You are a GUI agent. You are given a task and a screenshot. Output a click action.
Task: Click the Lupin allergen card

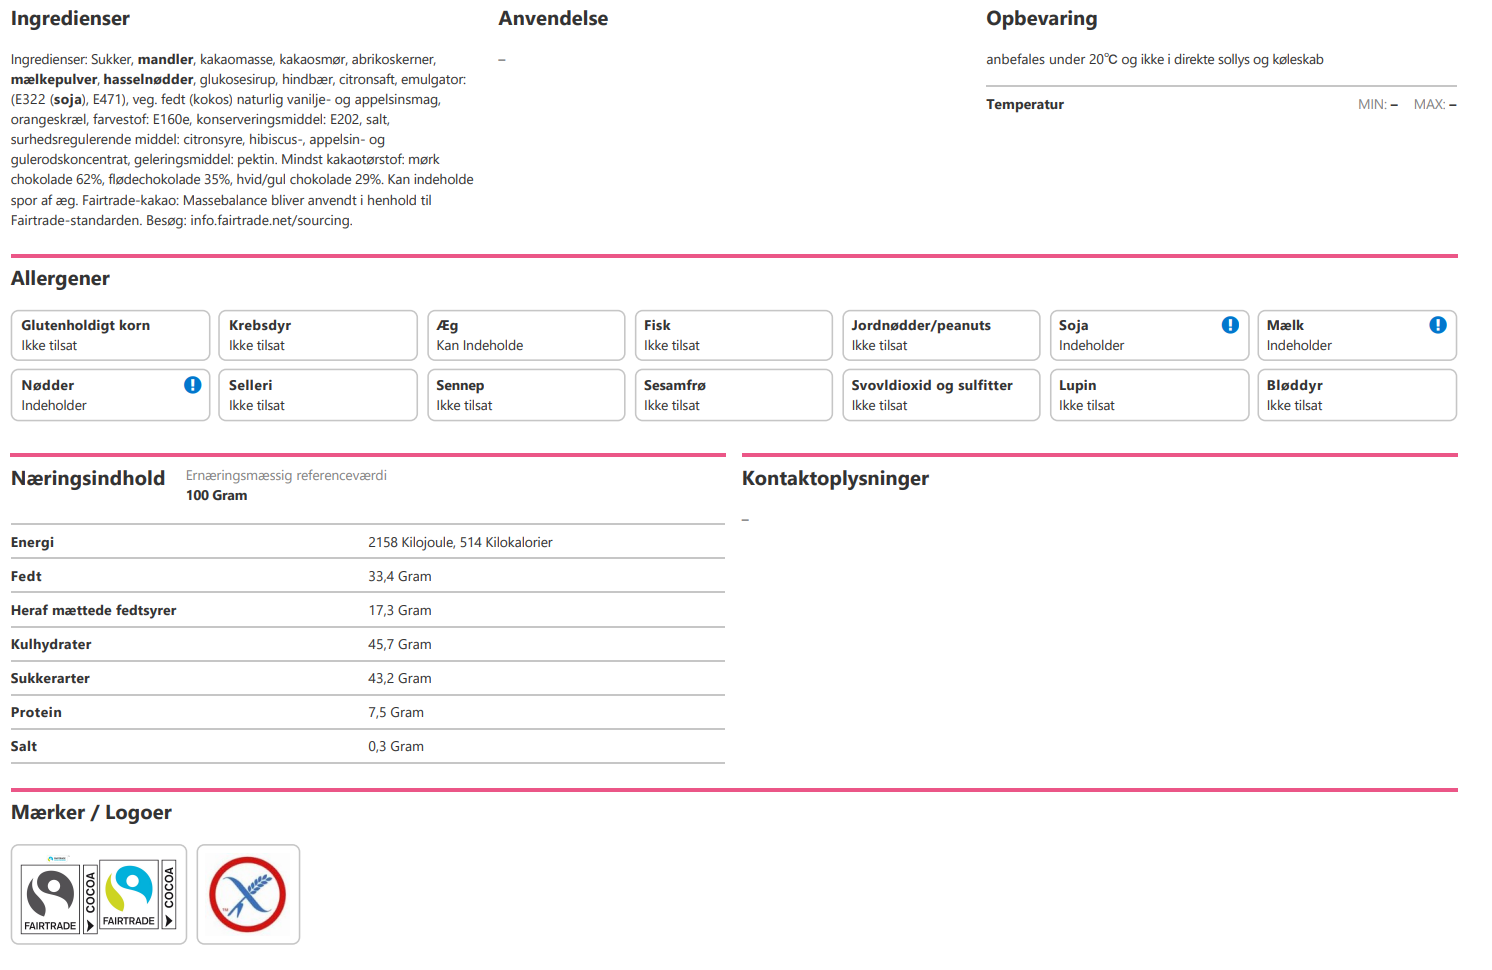[x=1148, y=395]
